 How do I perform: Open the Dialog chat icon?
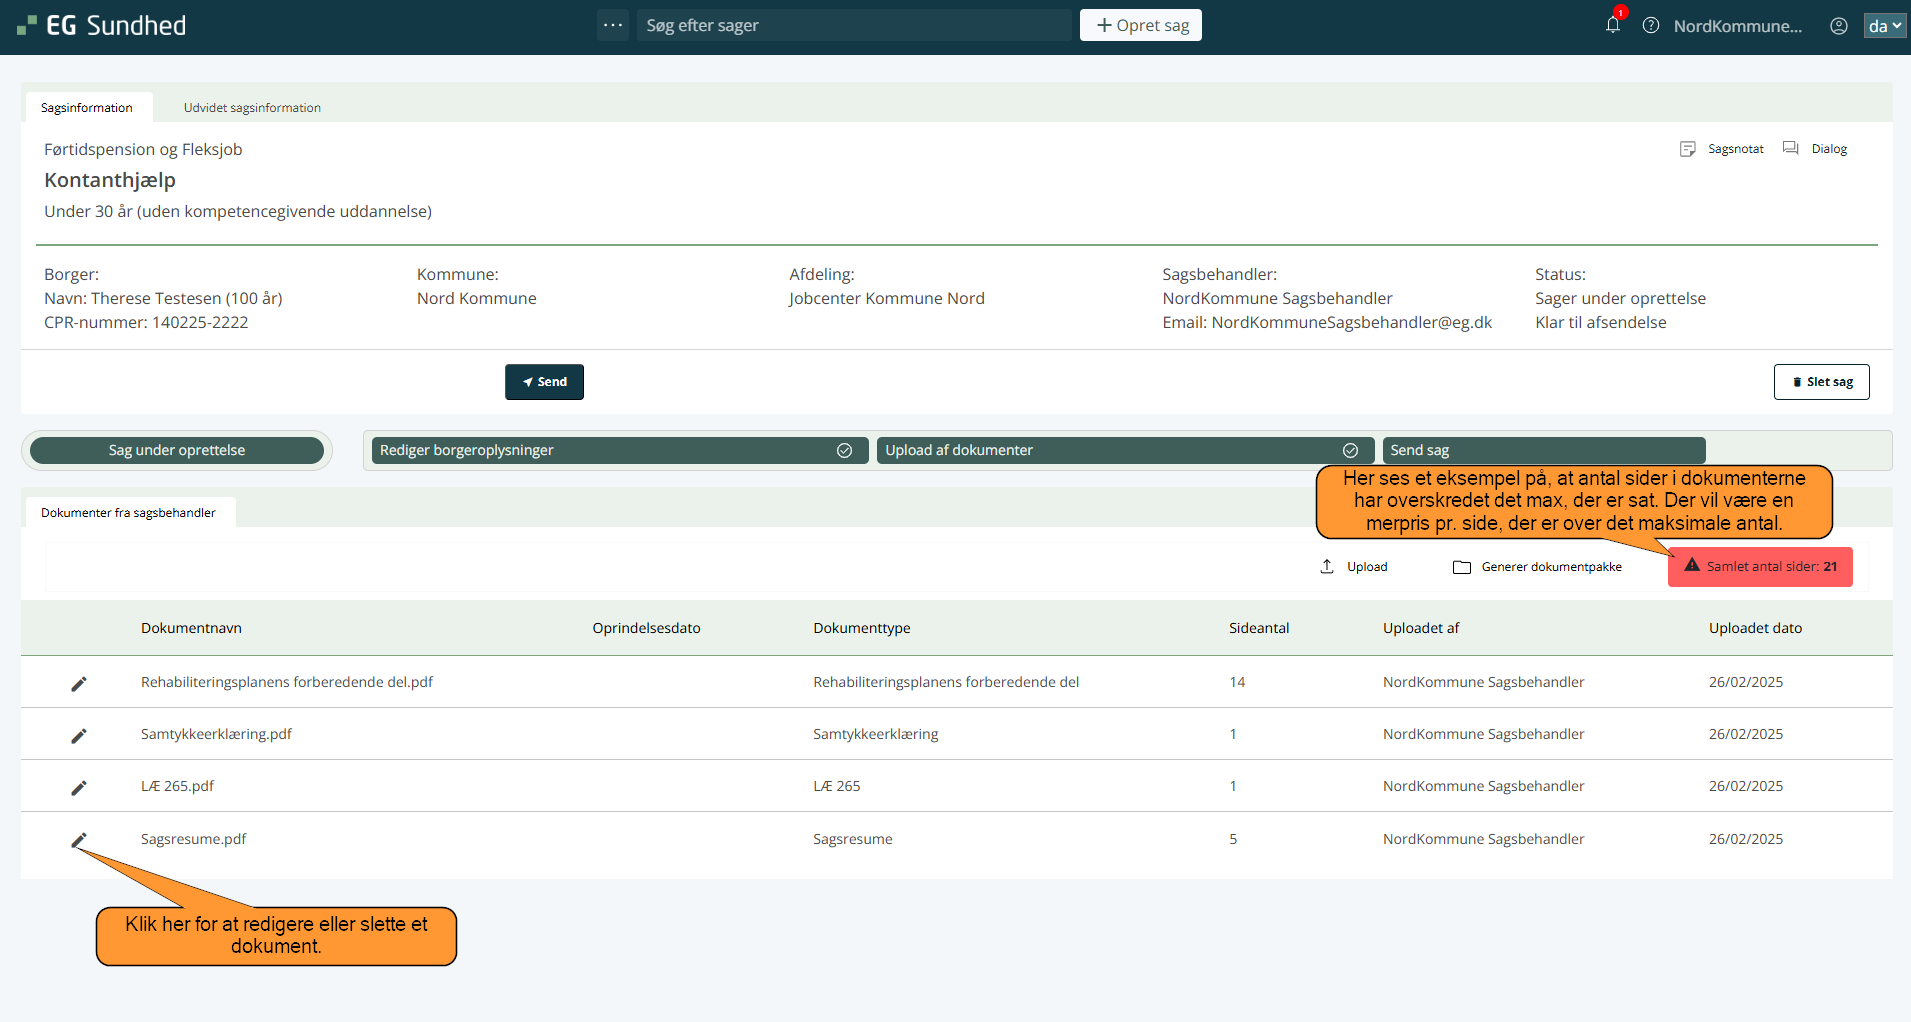click(x=1791, y=149)
